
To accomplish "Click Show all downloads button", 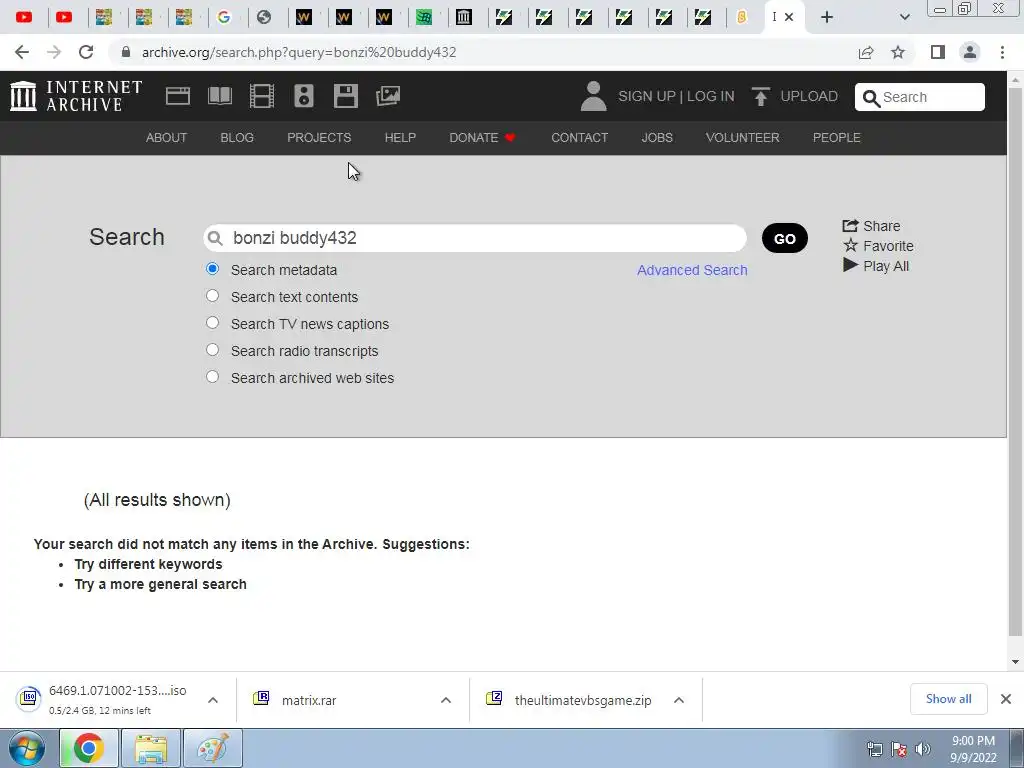I will click(x=949, y=699).
